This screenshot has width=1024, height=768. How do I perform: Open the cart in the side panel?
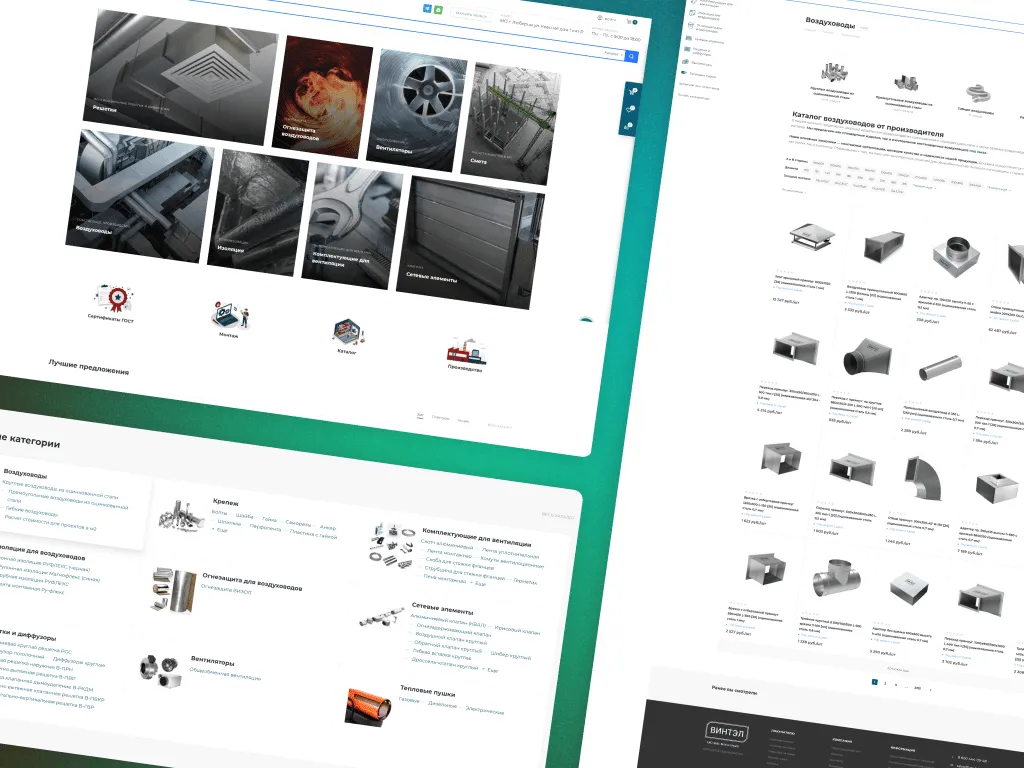coord(632,92)
